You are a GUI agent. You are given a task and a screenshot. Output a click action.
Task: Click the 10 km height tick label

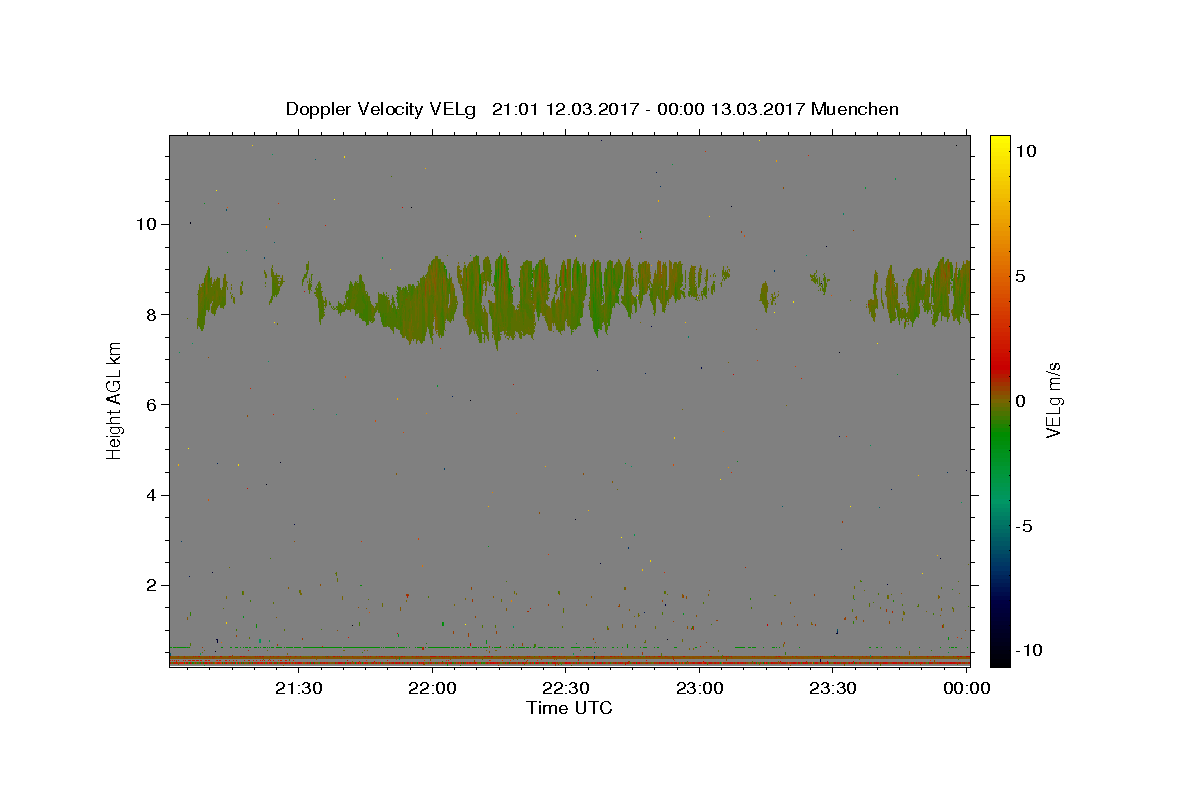(x=146, y=224)
